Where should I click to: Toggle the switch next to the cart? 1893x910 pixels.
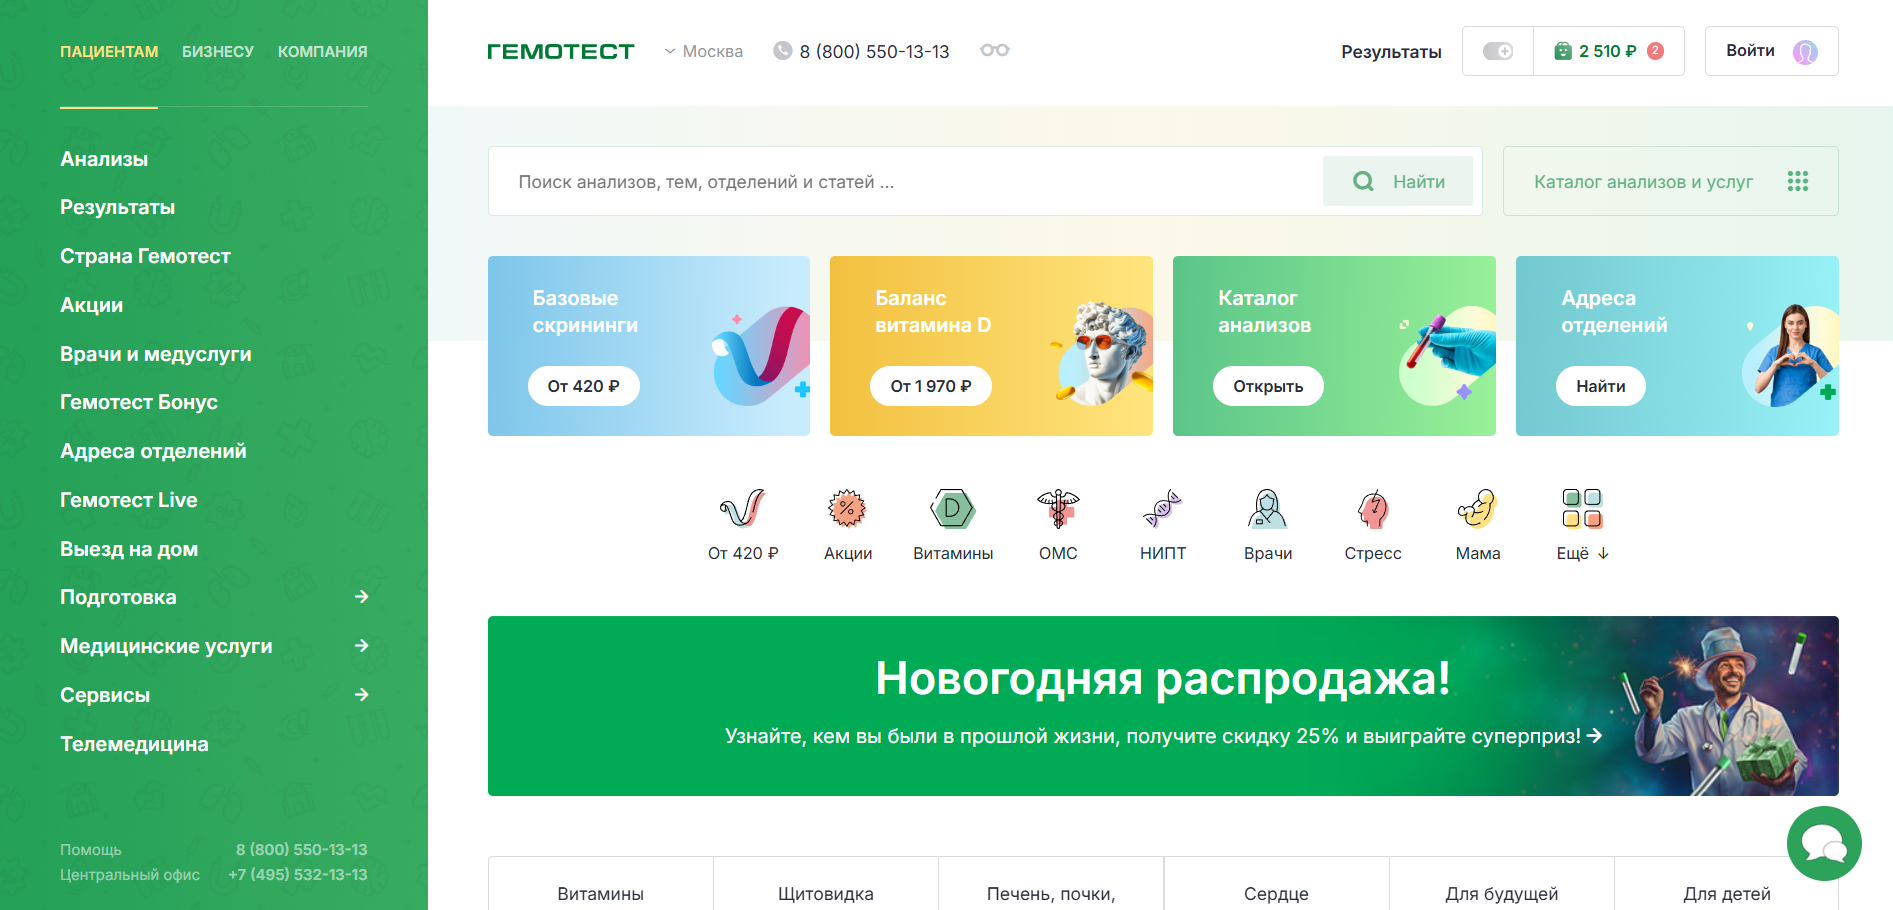click(1498, 51)
